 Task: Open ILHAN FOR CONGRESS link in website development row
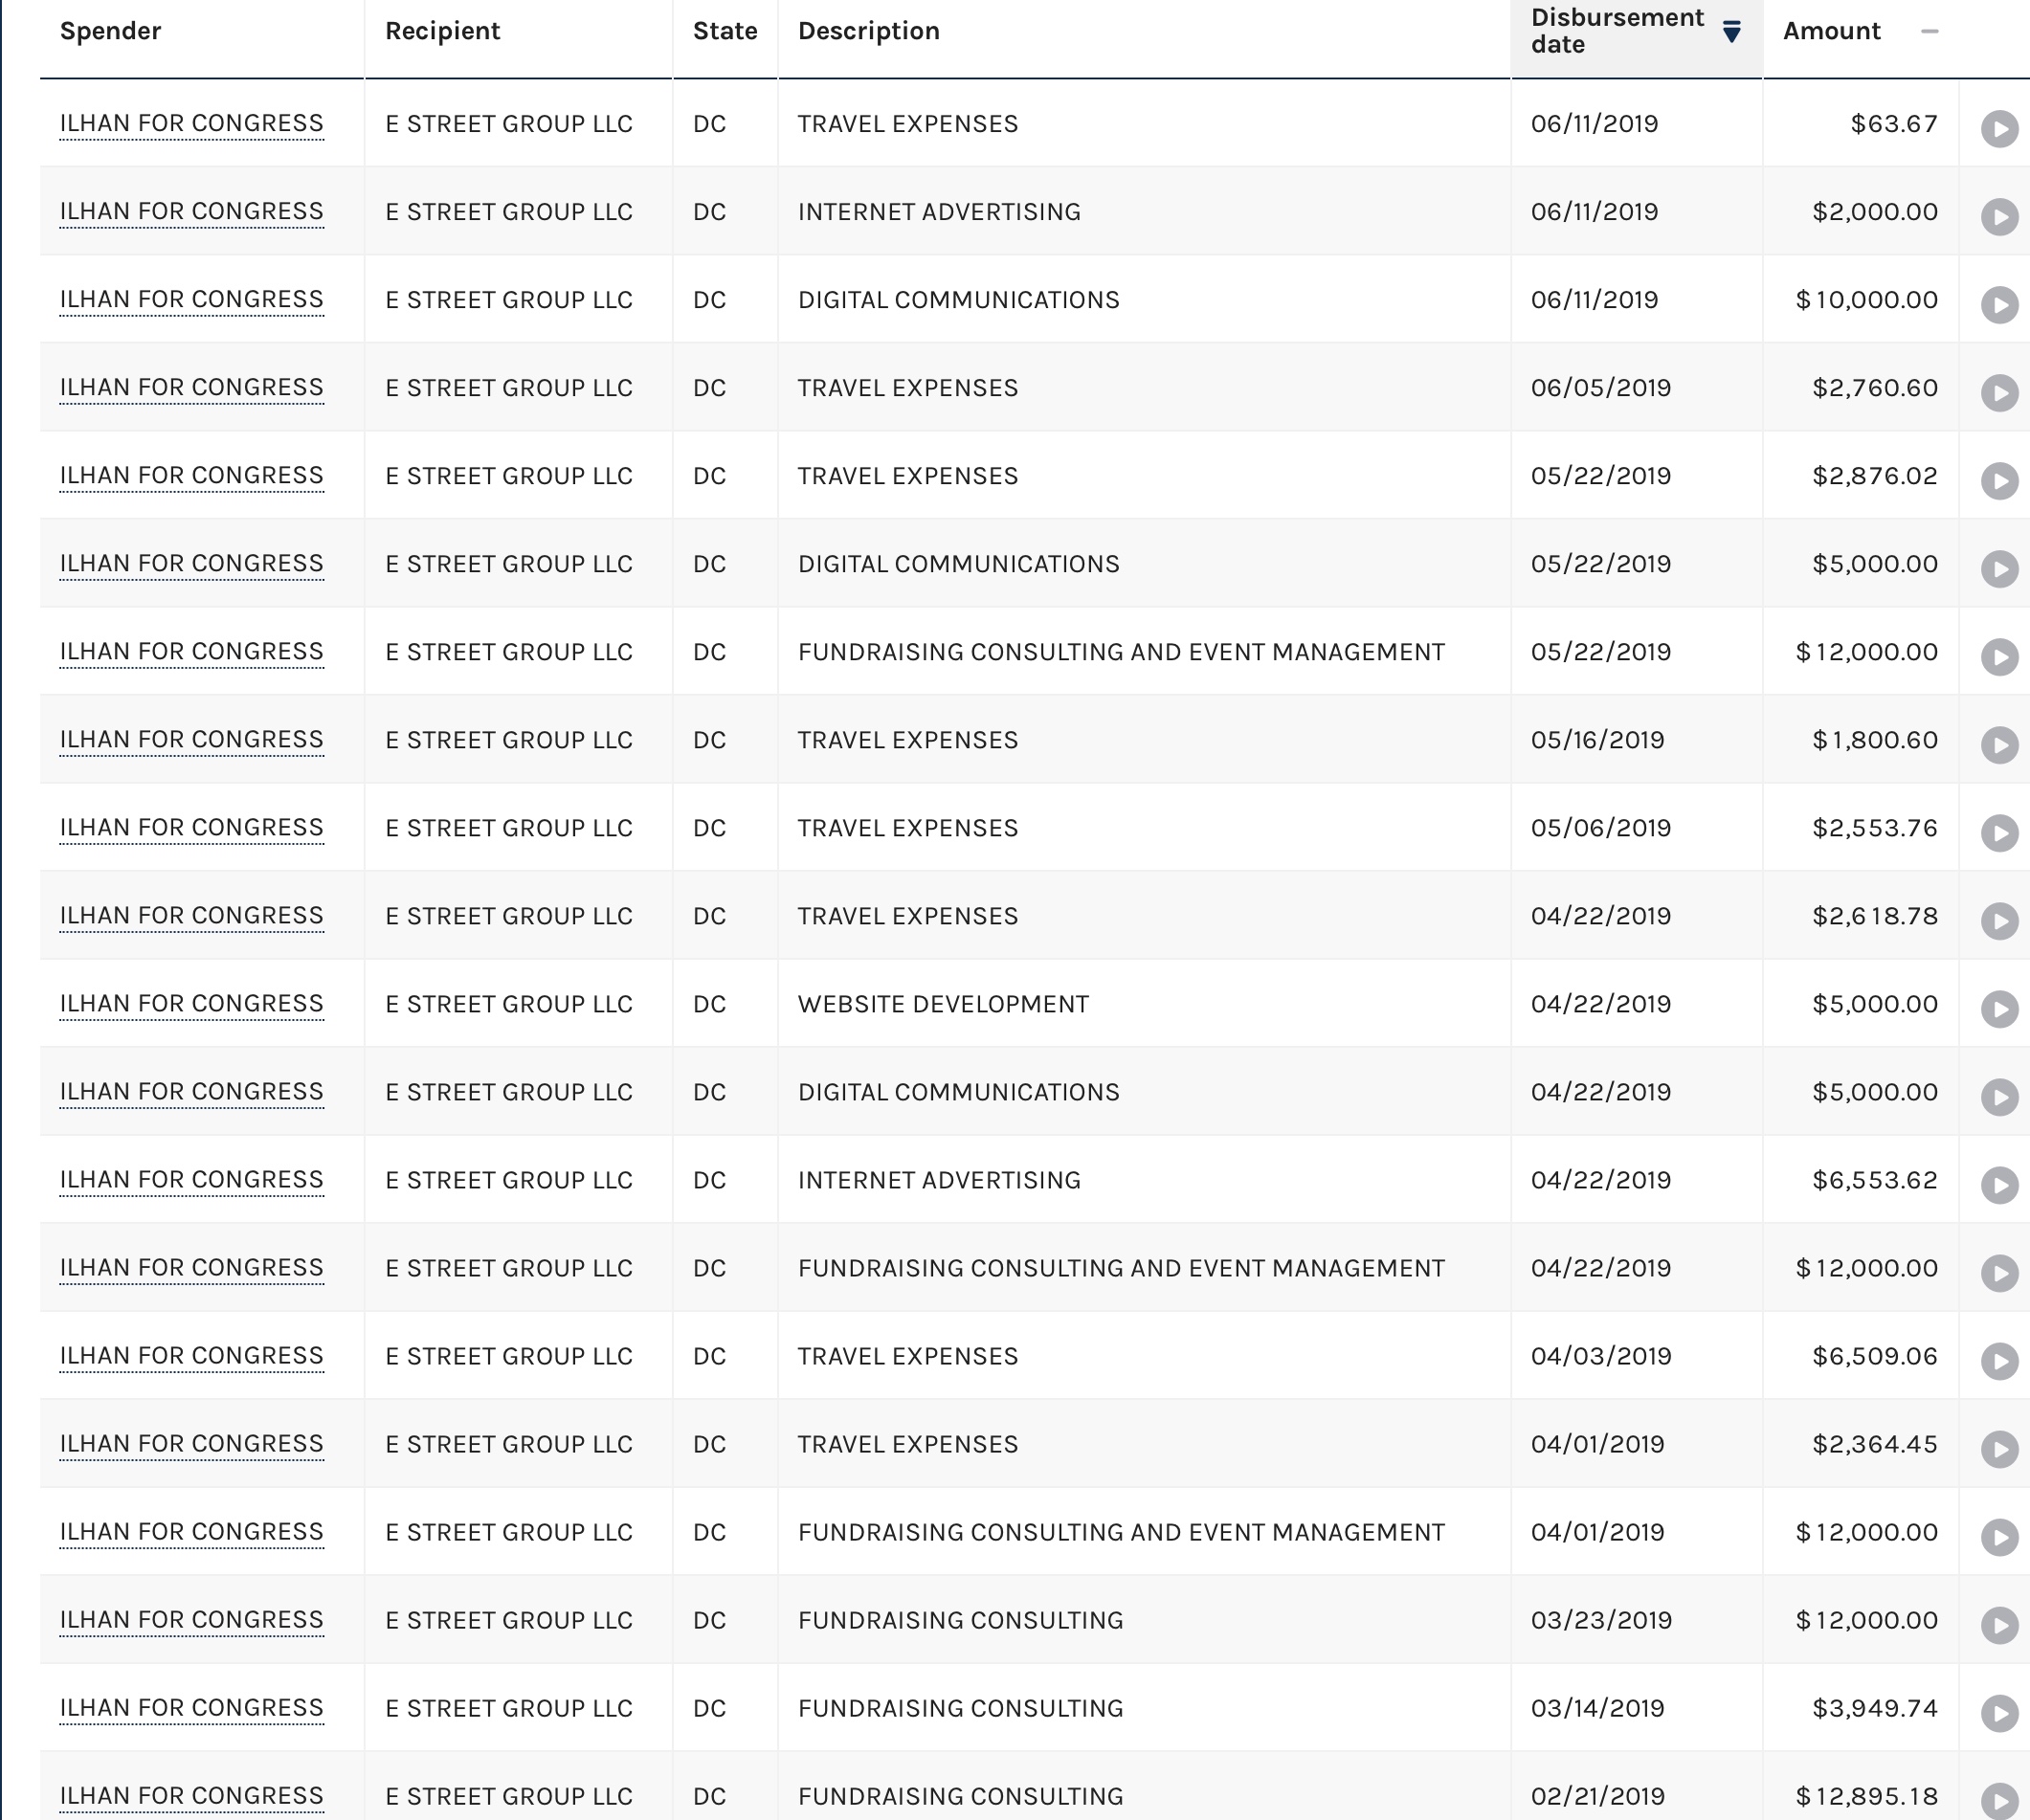[x=191, y=1004]
